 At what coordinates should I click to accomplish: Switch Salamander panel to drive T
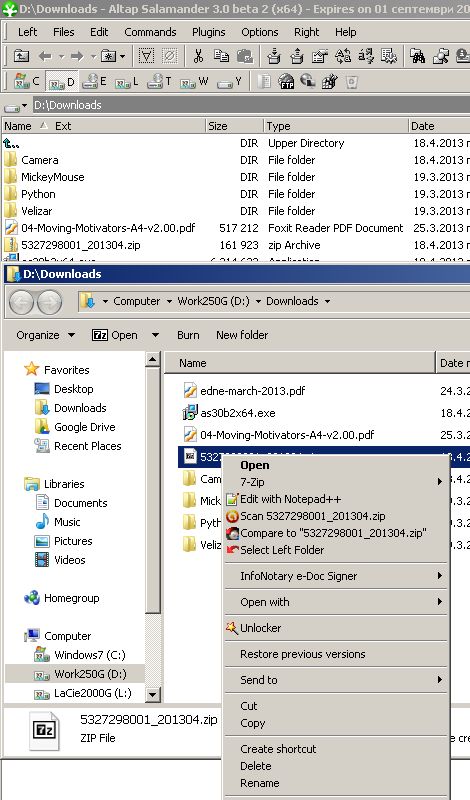click(x=159, y=82)
